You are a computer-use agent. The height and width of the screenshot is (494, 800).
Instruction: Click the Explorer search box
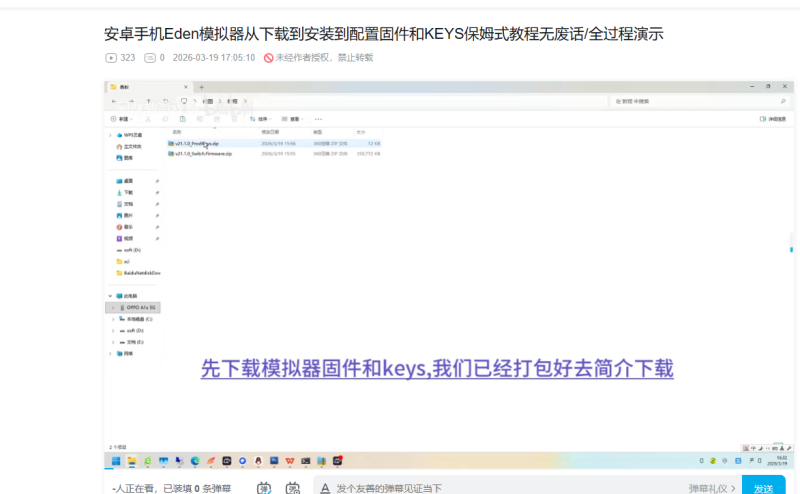[x=699, y=102]
